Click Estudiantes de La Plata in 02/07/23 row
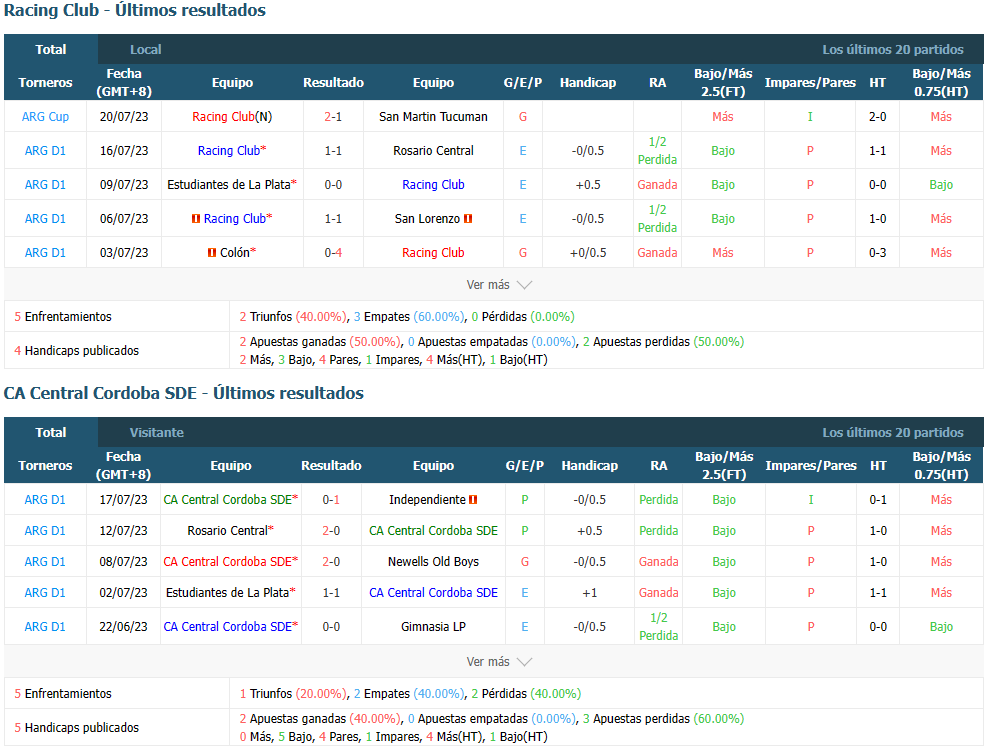989x750 pixels. [x=228, y=593]
